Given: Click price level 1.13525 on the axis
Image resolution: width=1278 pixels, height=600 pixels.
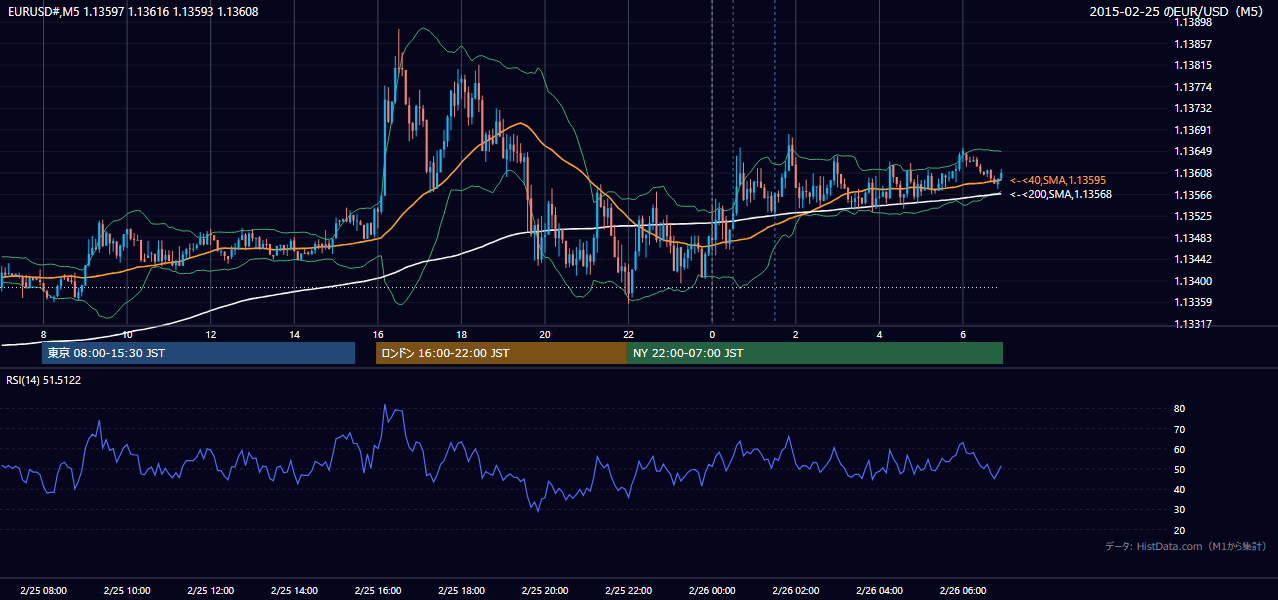Looking at the screenshot, I should point(1193,216).
